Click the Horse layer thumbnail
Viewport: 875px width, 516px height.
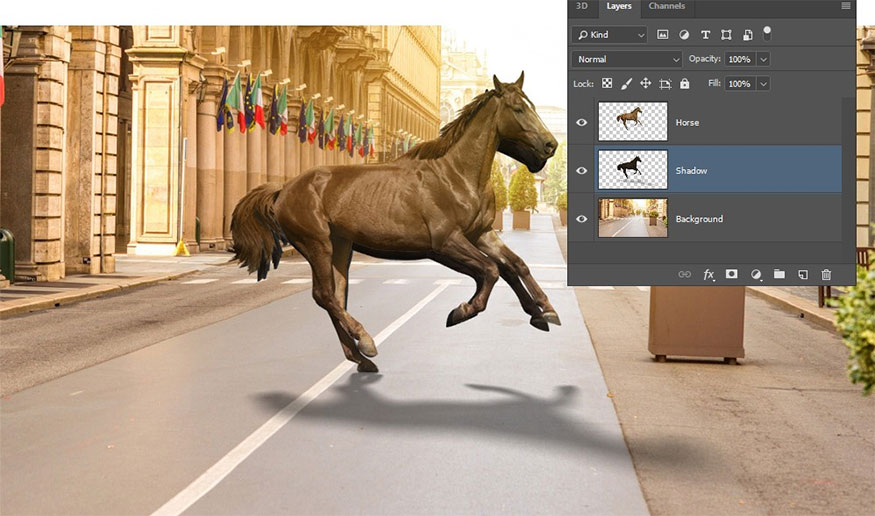(x=633, y=121)
